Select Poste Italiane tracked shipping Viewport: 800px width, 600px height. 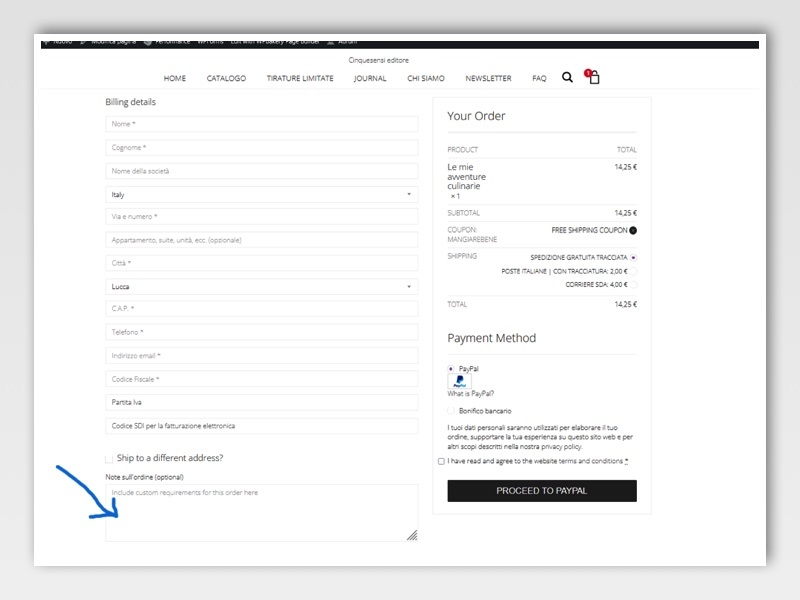(x=633, y=271)
